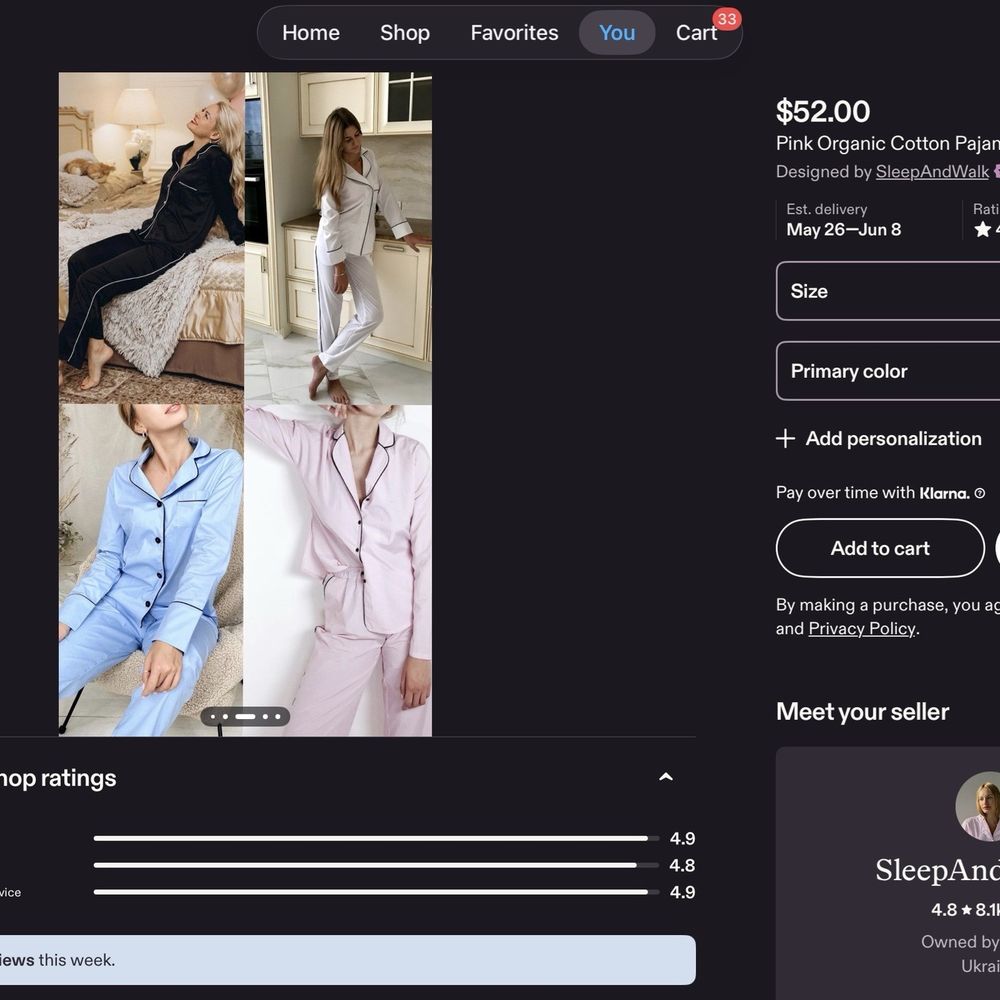Image resolution: width=1000 pixels, height=1000 pixels.
Task: Click the 4.8 shop rating bar
Action: pos(376,865)
